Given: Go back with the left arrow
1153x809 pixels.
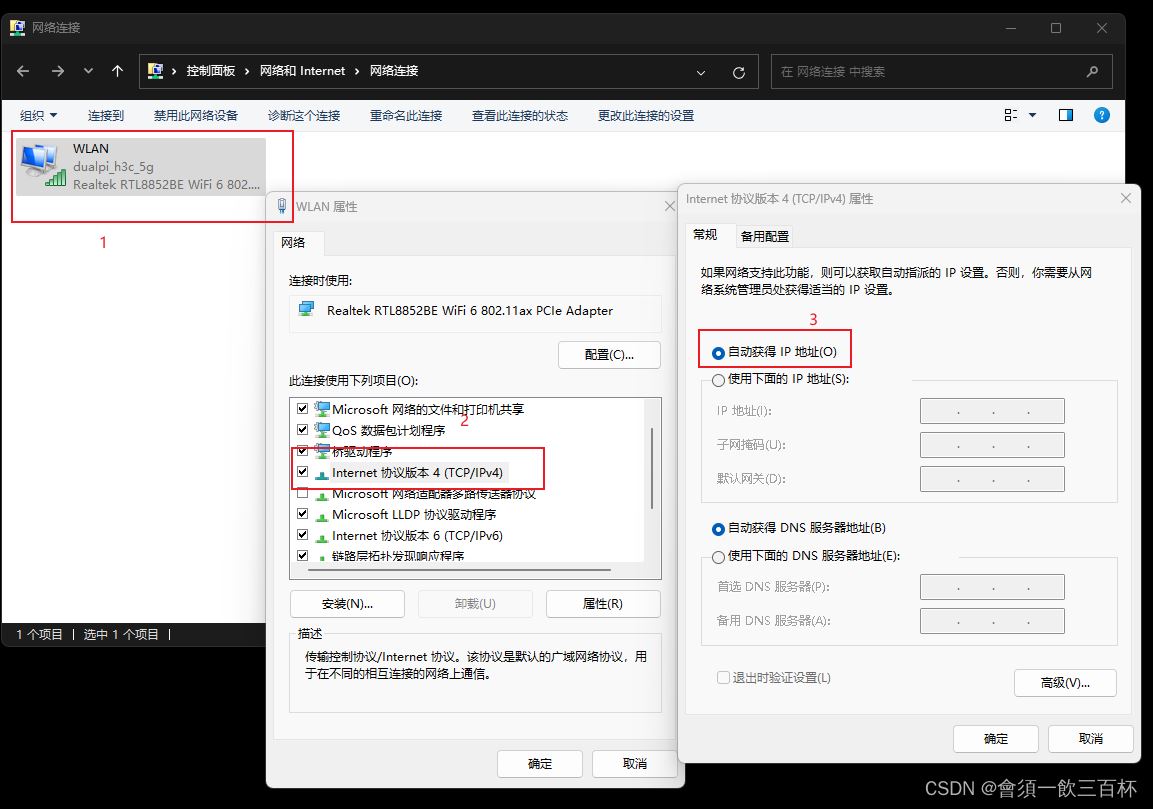Looking at the screenshot, I should tap(23, 71).
